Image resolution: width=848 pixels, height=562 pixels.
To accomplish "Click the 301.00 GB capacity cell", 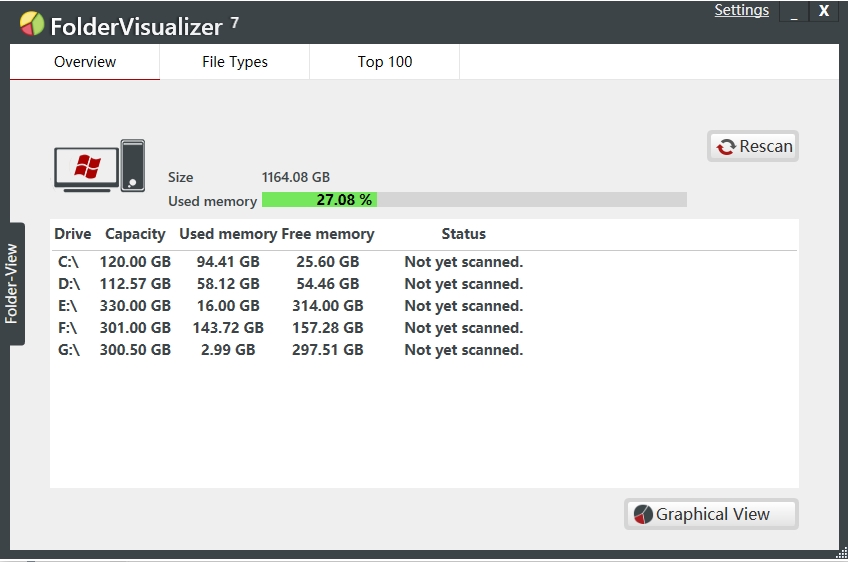I will pyautogui.click(x=135, y=328).
